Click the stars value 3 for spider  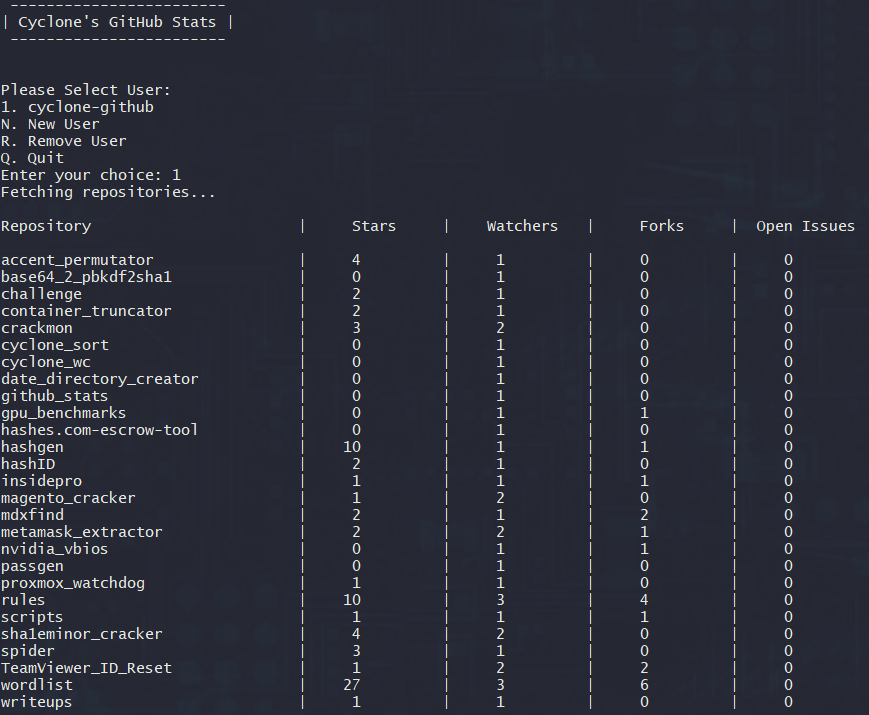coord(356,651)
